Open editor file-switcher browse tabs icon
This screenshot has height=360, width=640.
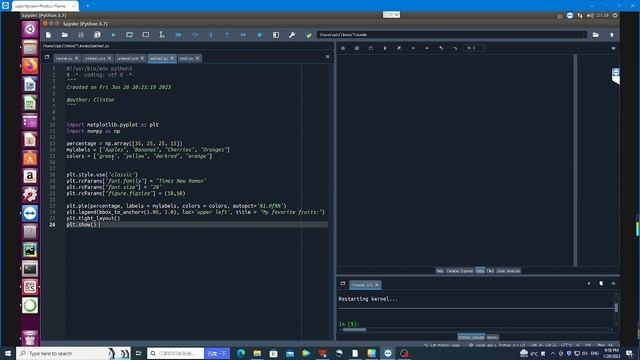coord(47,57)
